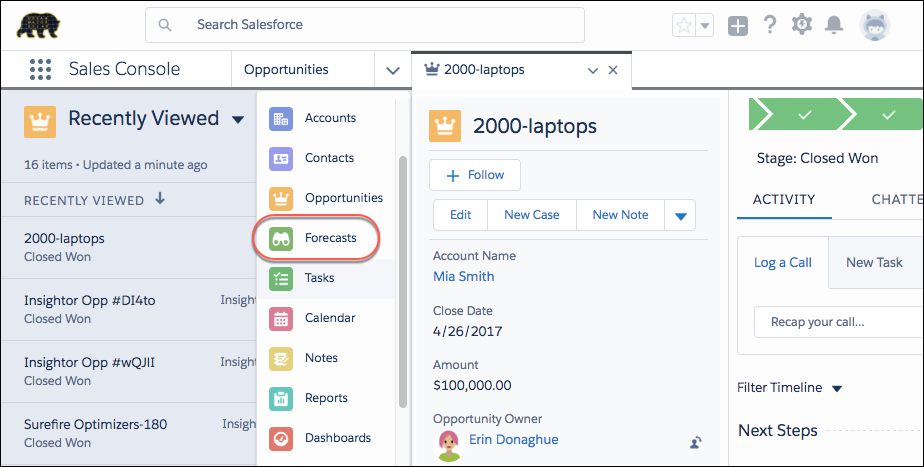Viewport: 924px width, 467px height.
Task: Click the favorites star icon
Action: pos(684,25)
